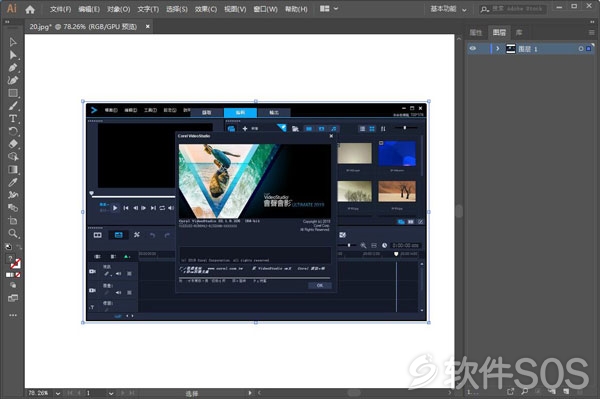Open the 基本功能 workspace dropdown

448,9
